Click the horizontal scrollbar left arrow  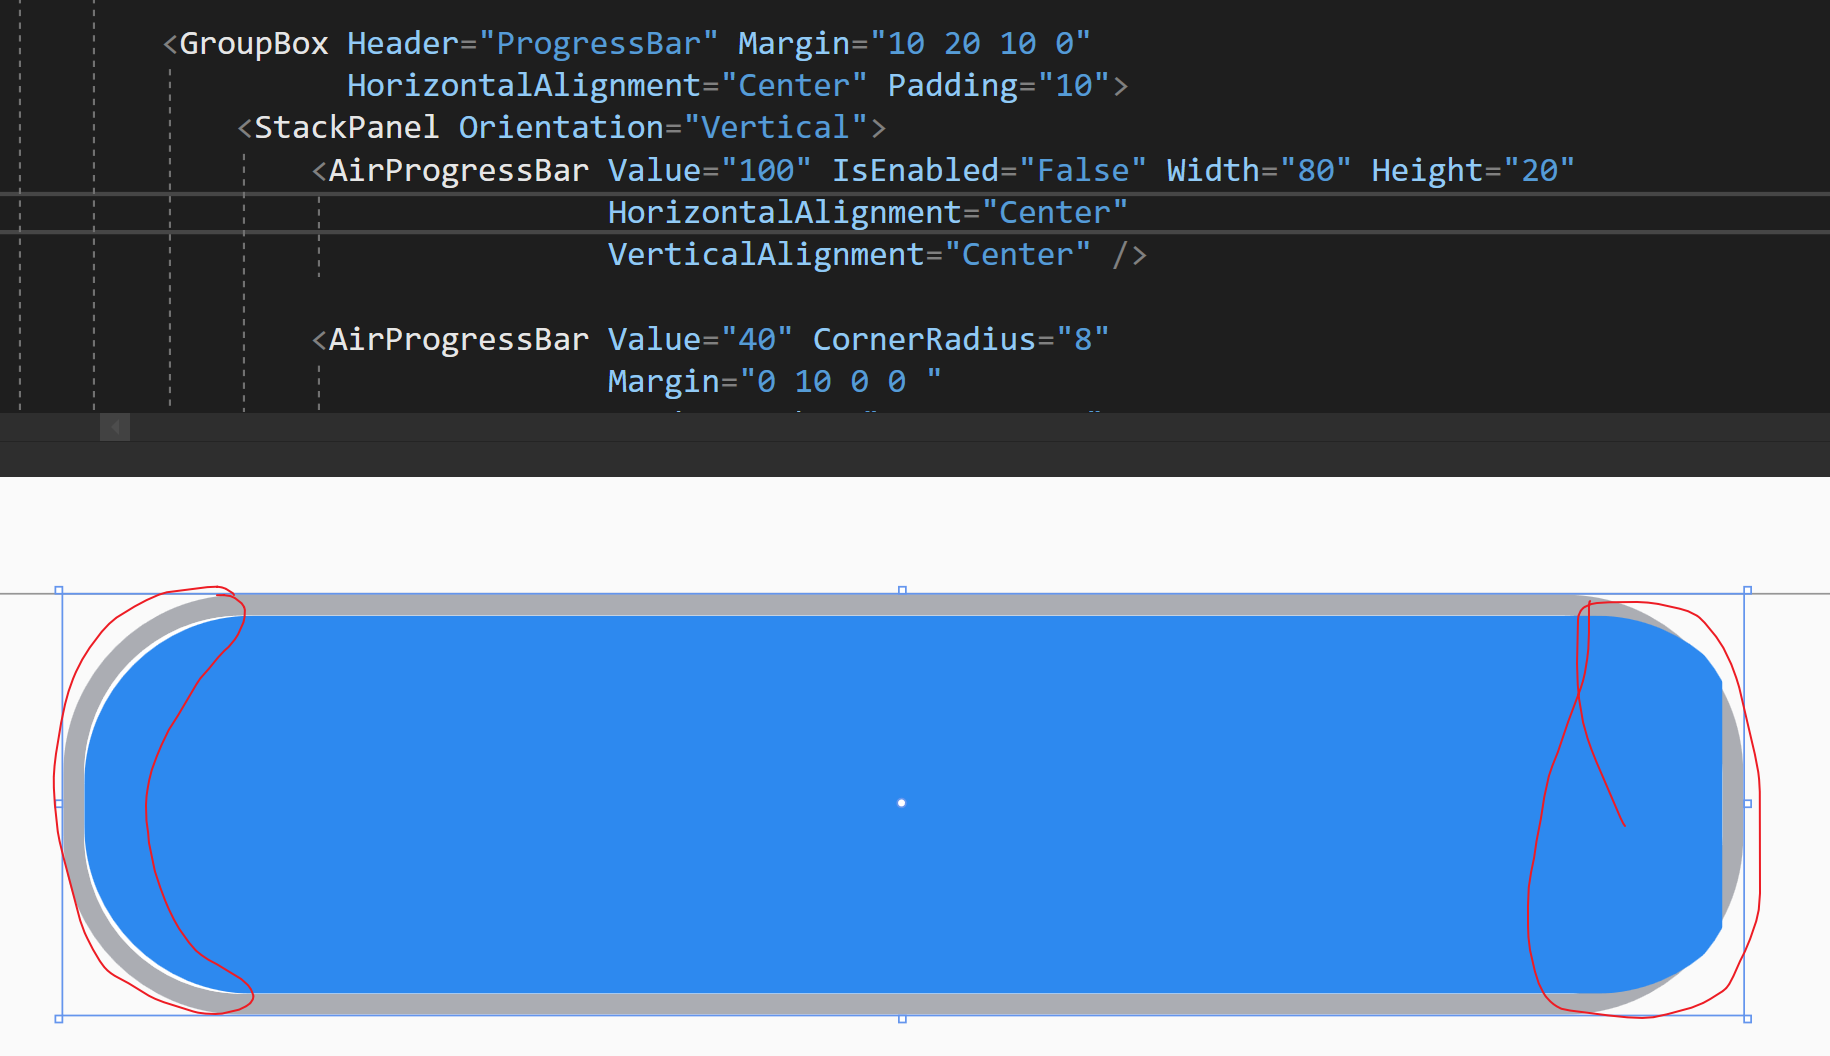pyautogui.click(x=115, y=427)
